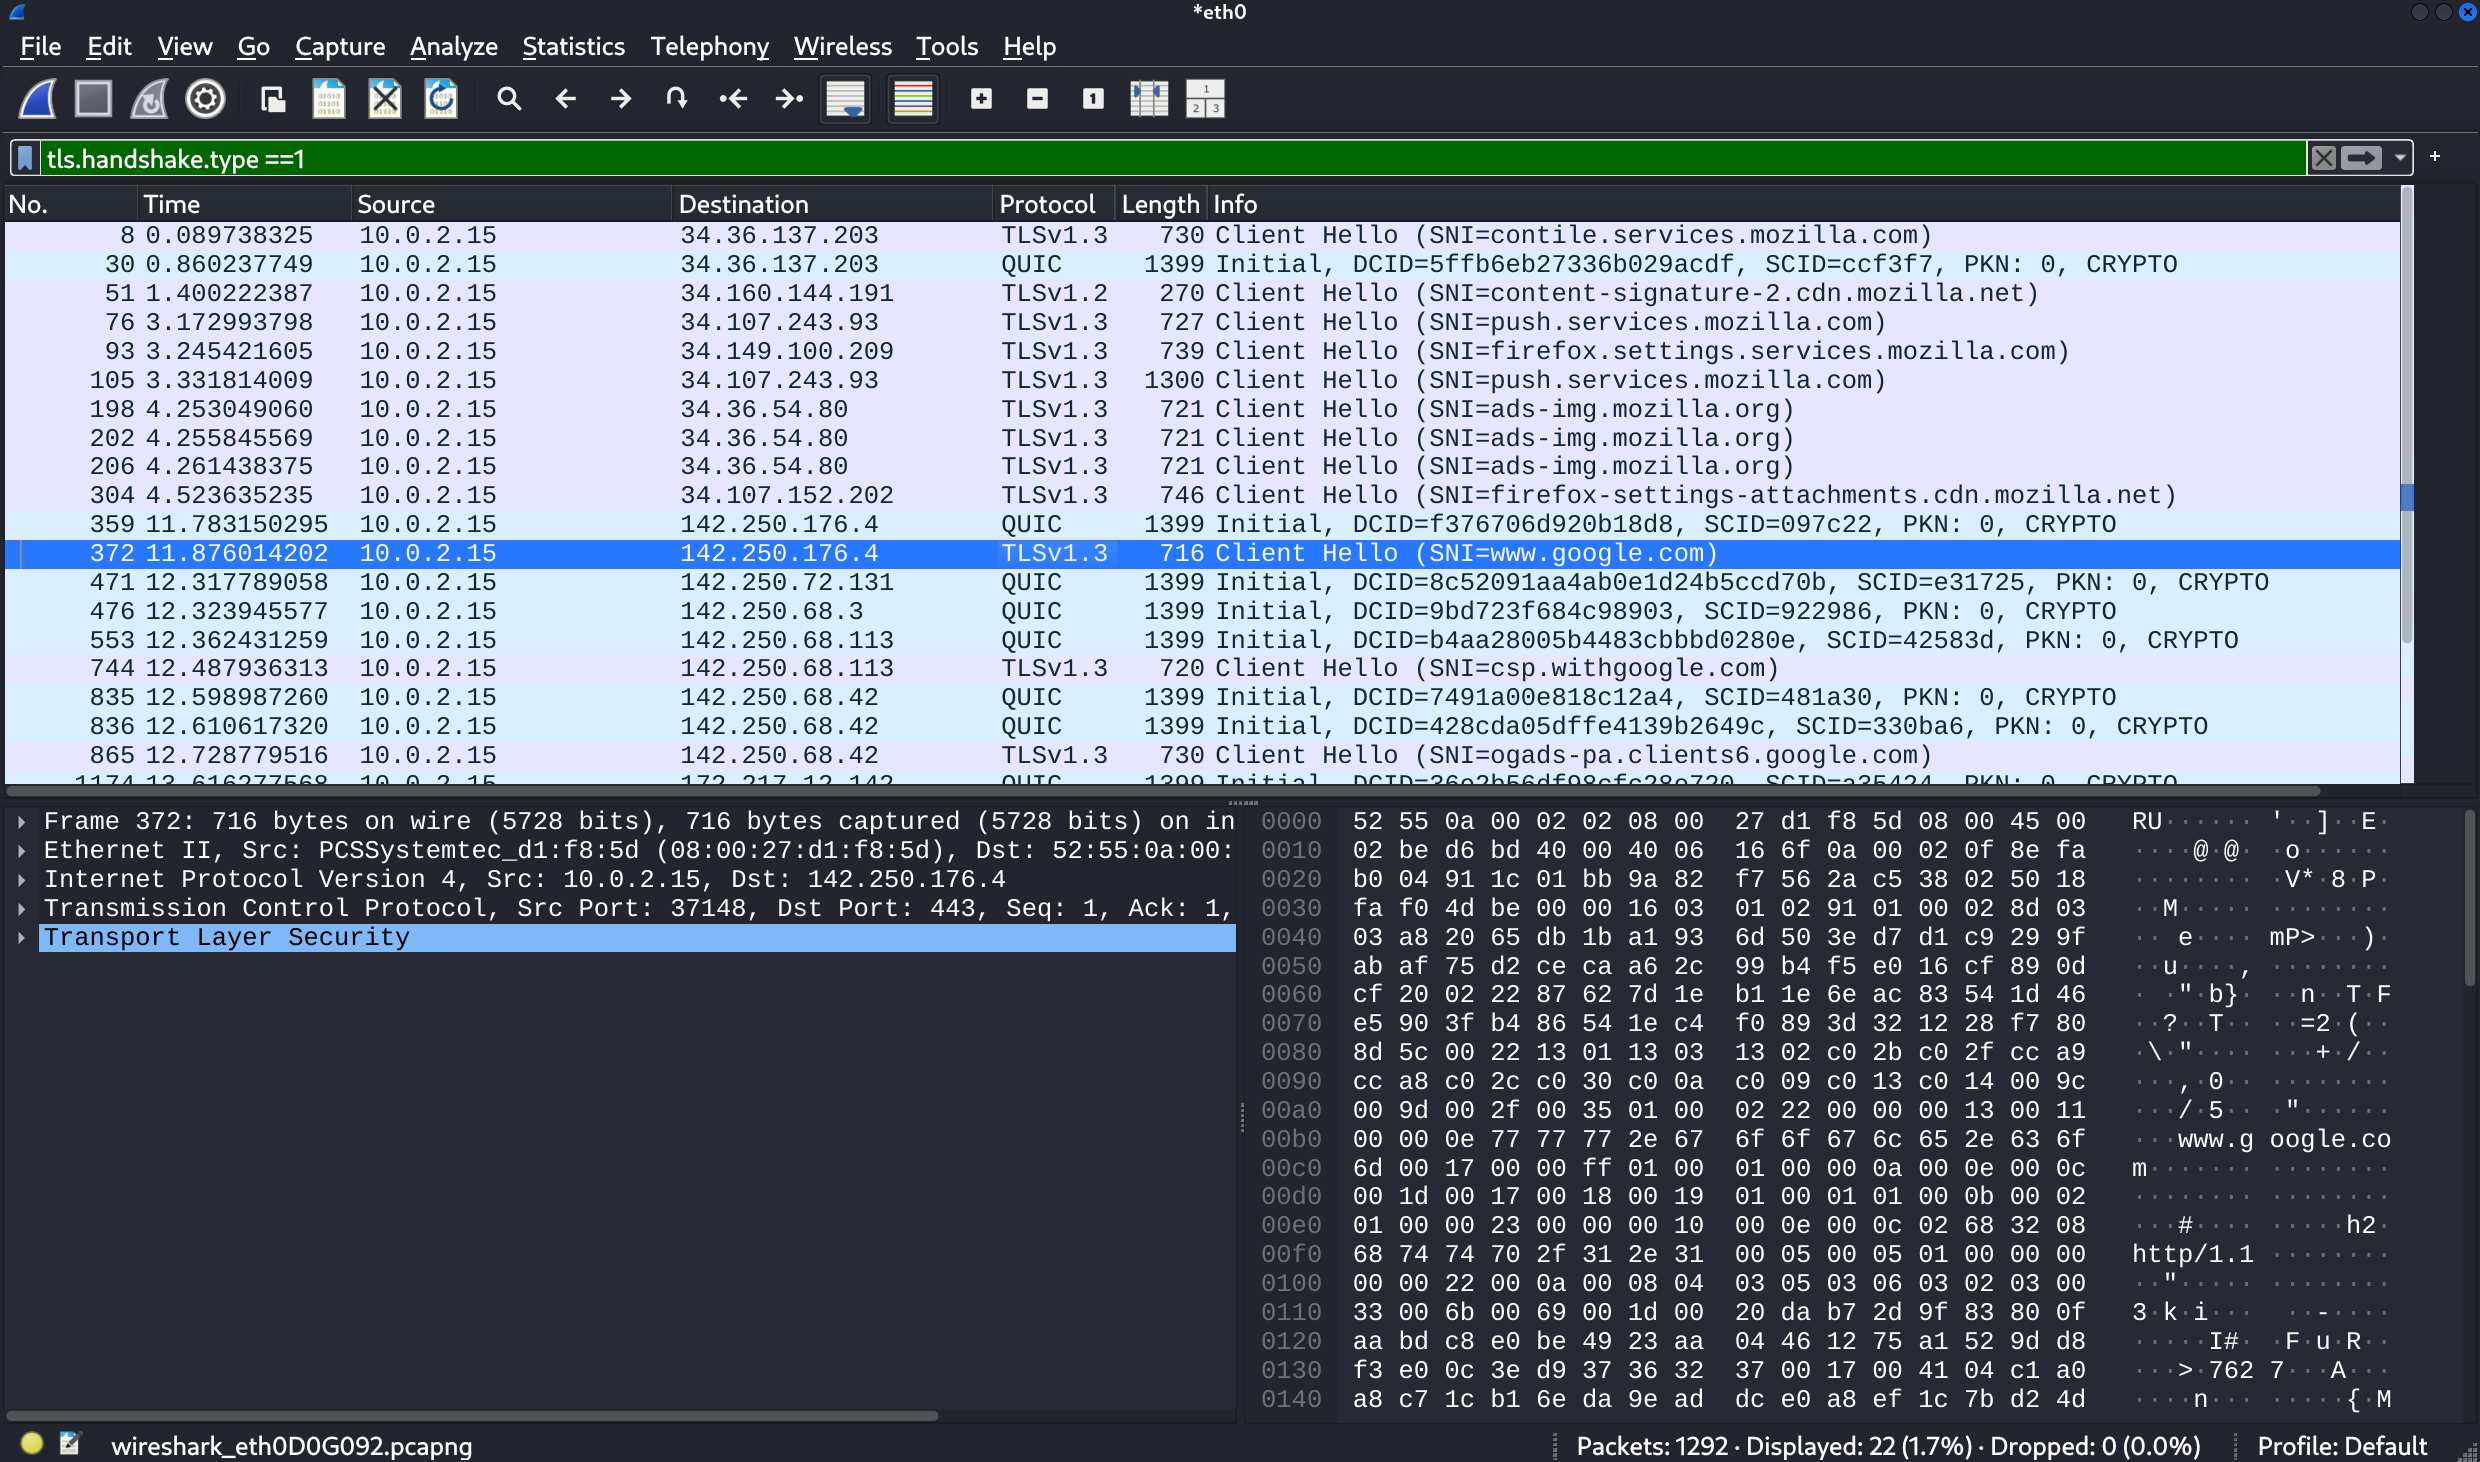
Task: Toggle auto-scroll during live capture
Action: (845, 99)
